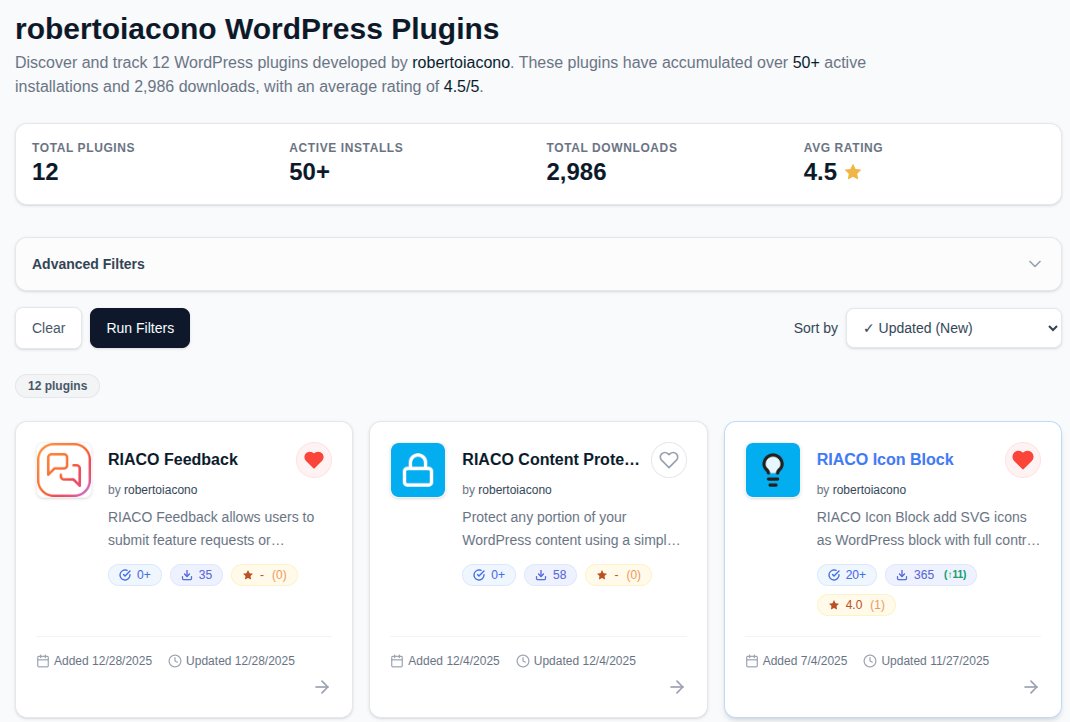Click the 365 downloads badge on Icon Block
The image size is (1070, 722).
[931, 575]
